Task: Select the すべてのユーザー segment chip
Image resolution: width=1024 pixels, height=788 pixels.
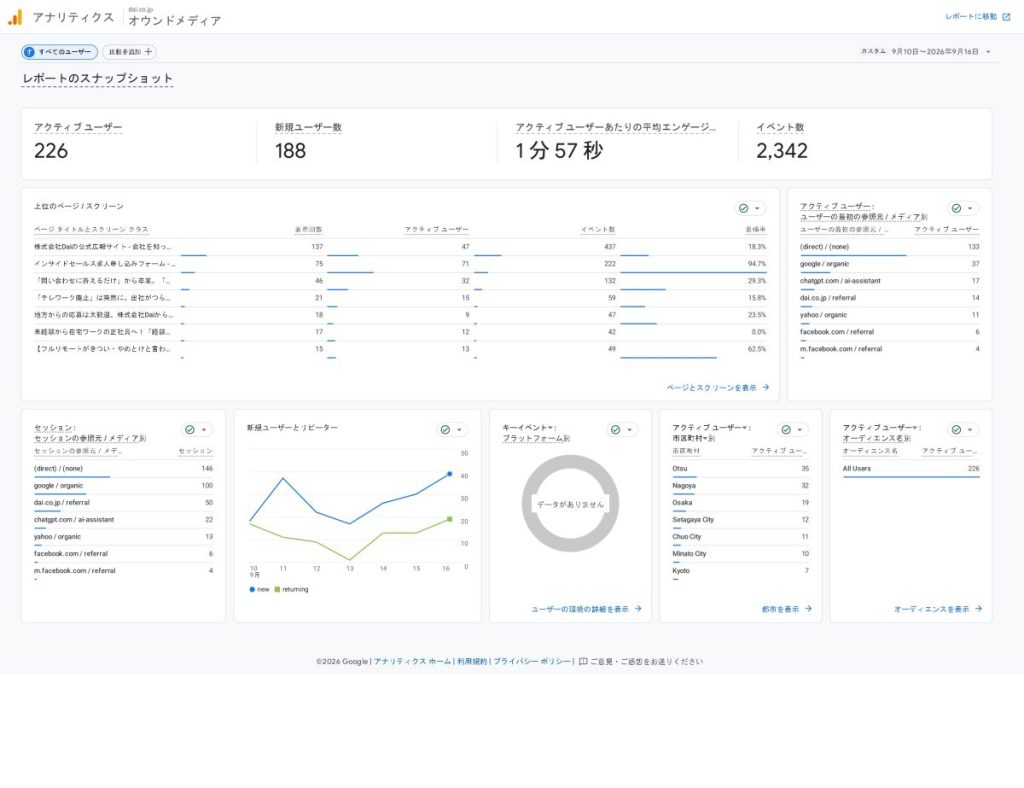Action: (59, 52)
